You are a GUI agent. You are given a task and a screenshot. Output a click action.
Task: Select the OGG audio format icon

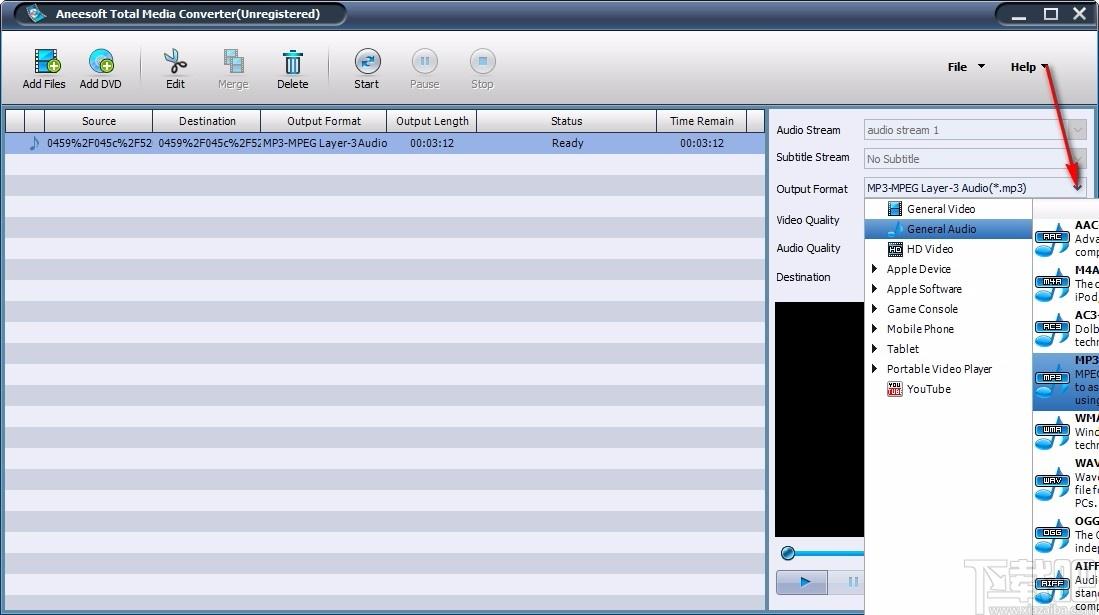pos(1052,534)
